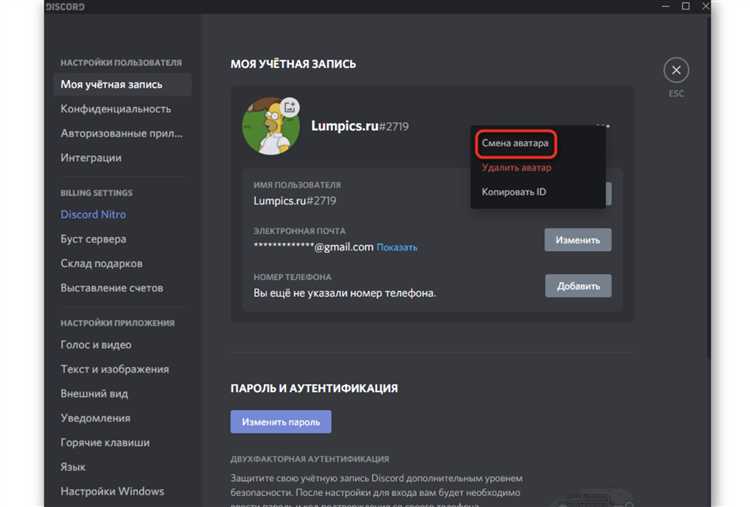Viewport: 750px width, 507px height.
Task: Click the МОЯ УЧЁТНАЯ ЗАПИСЬ heading
Action: 293,64
